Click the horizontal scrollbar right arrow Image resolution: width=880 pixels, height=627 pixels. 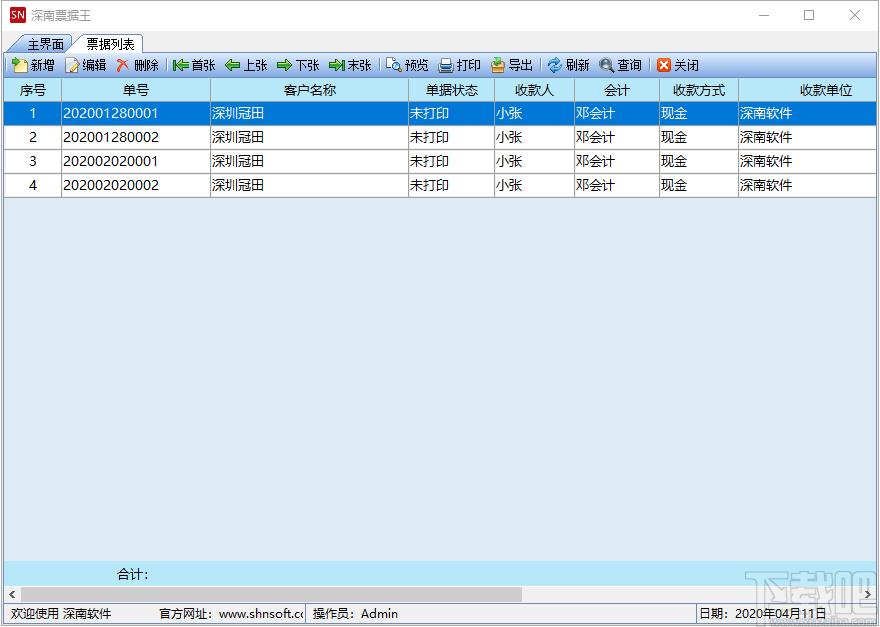point(868,594)
